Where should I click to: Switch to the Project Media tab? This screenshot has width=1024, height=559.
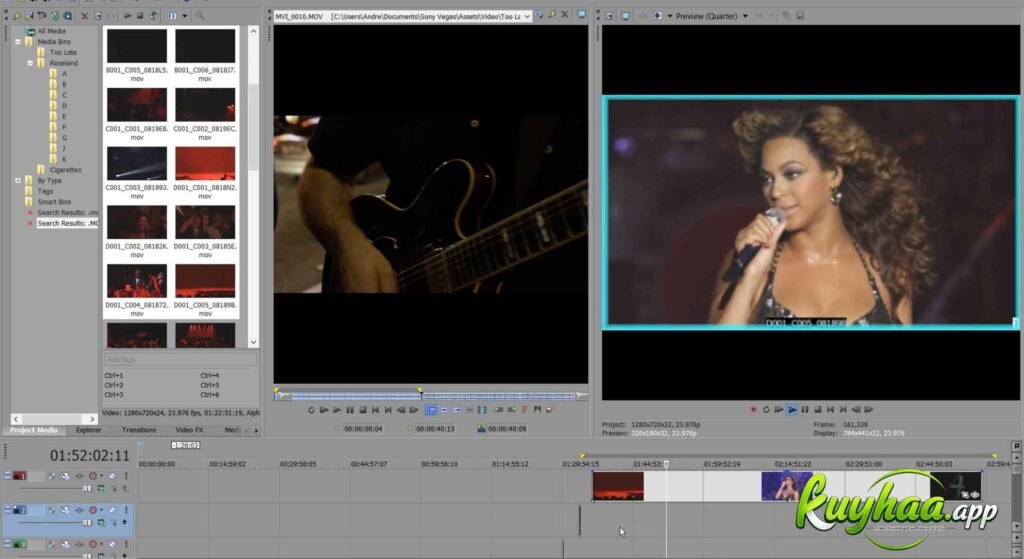(33, 430)
